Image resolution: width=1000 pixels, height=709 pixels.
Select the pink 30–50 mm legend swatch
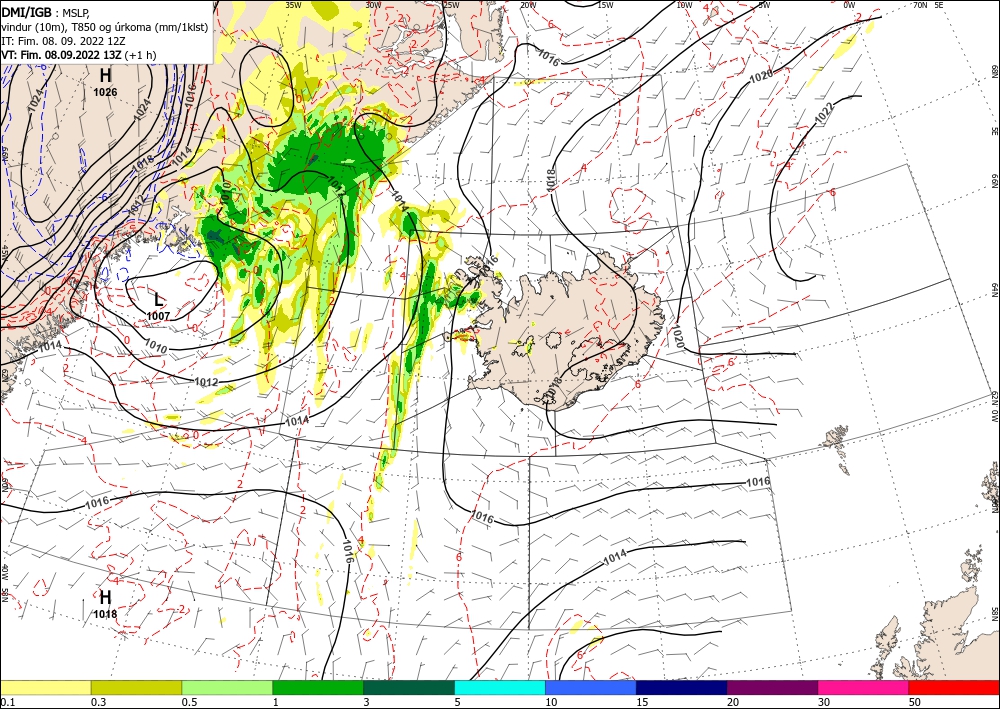click(x=864, y=687)
